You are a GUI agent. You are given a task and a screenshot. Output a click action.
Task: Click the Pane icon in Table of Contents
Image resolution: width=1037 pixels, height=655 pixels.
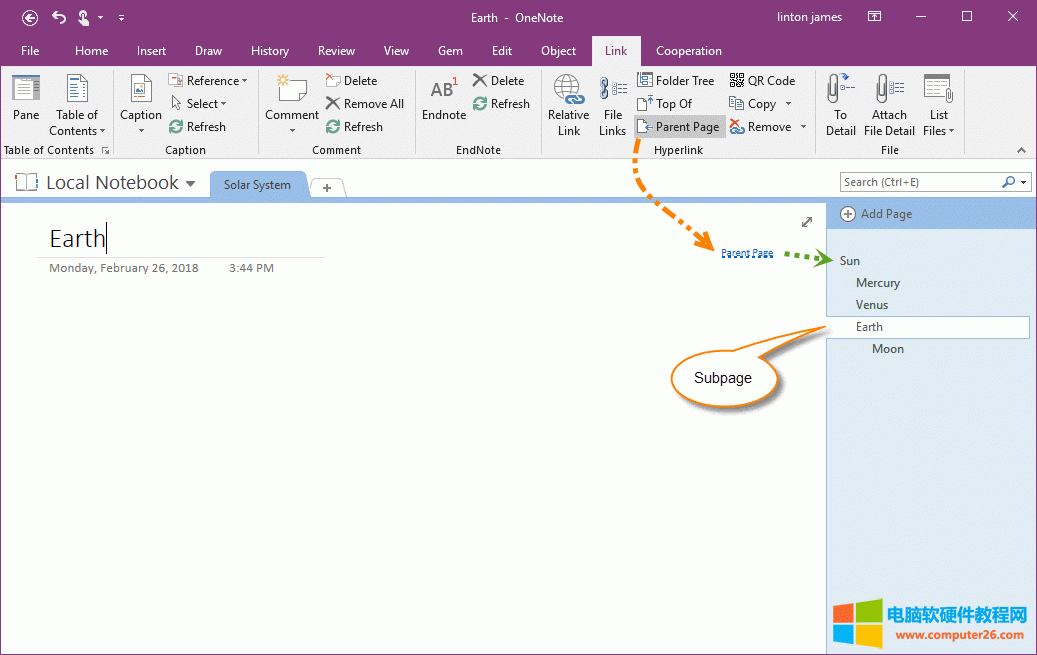26,90
